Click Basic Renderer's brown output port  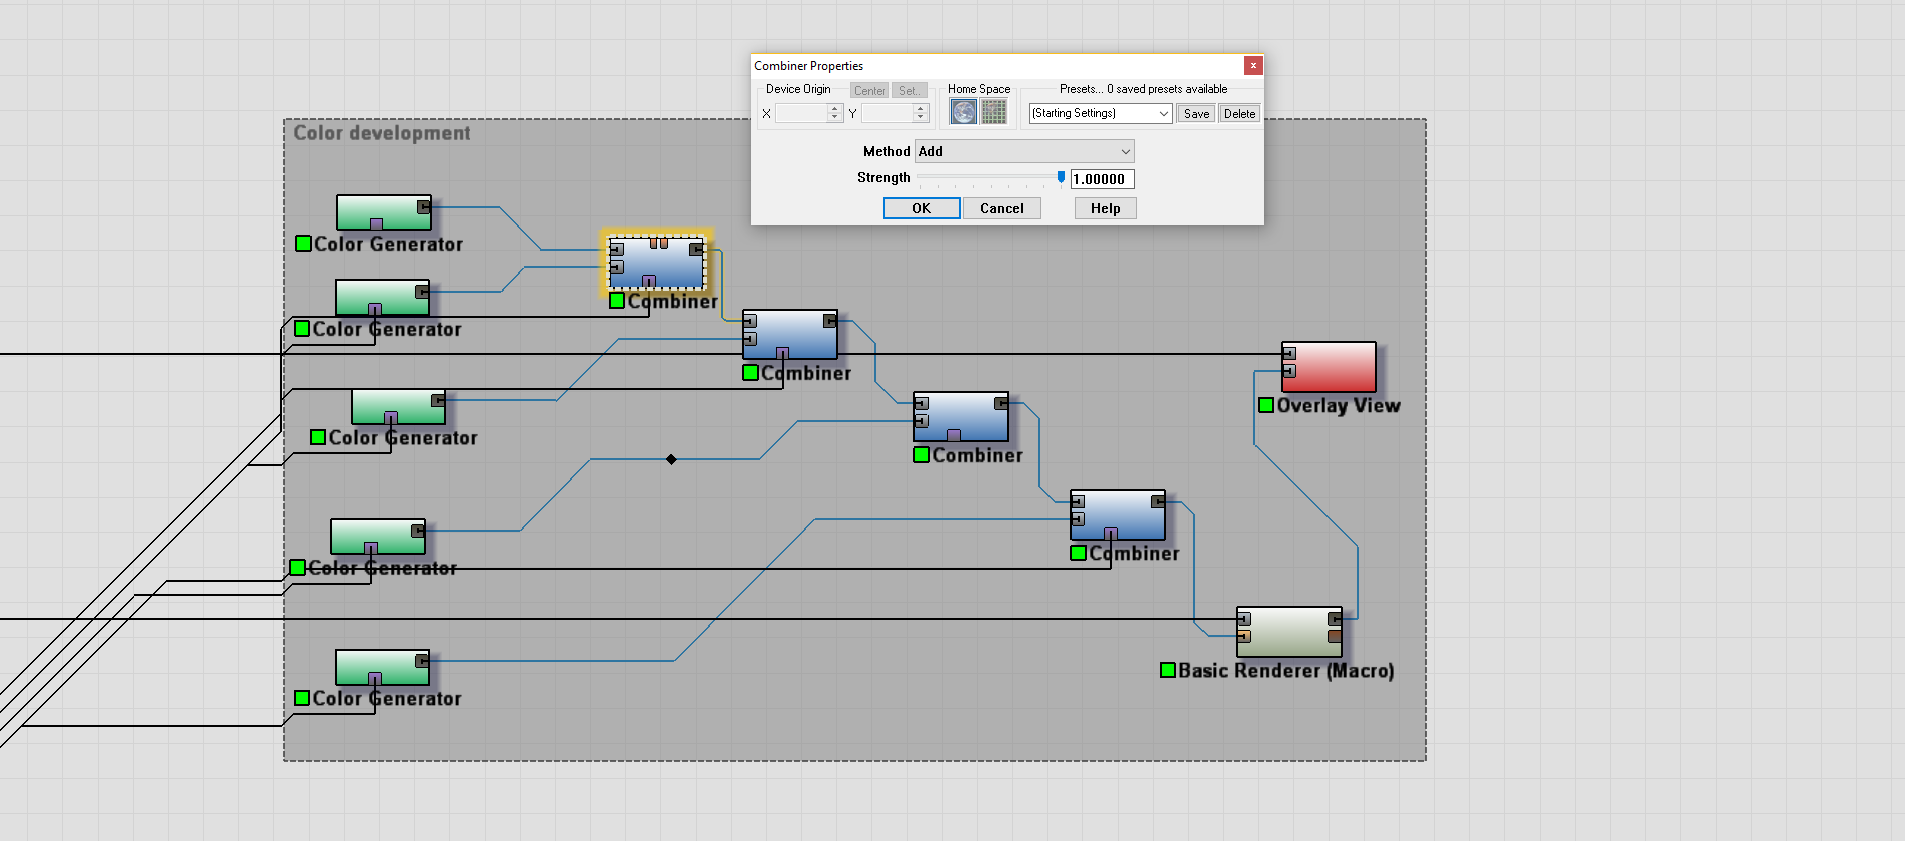coord(1335,636)
